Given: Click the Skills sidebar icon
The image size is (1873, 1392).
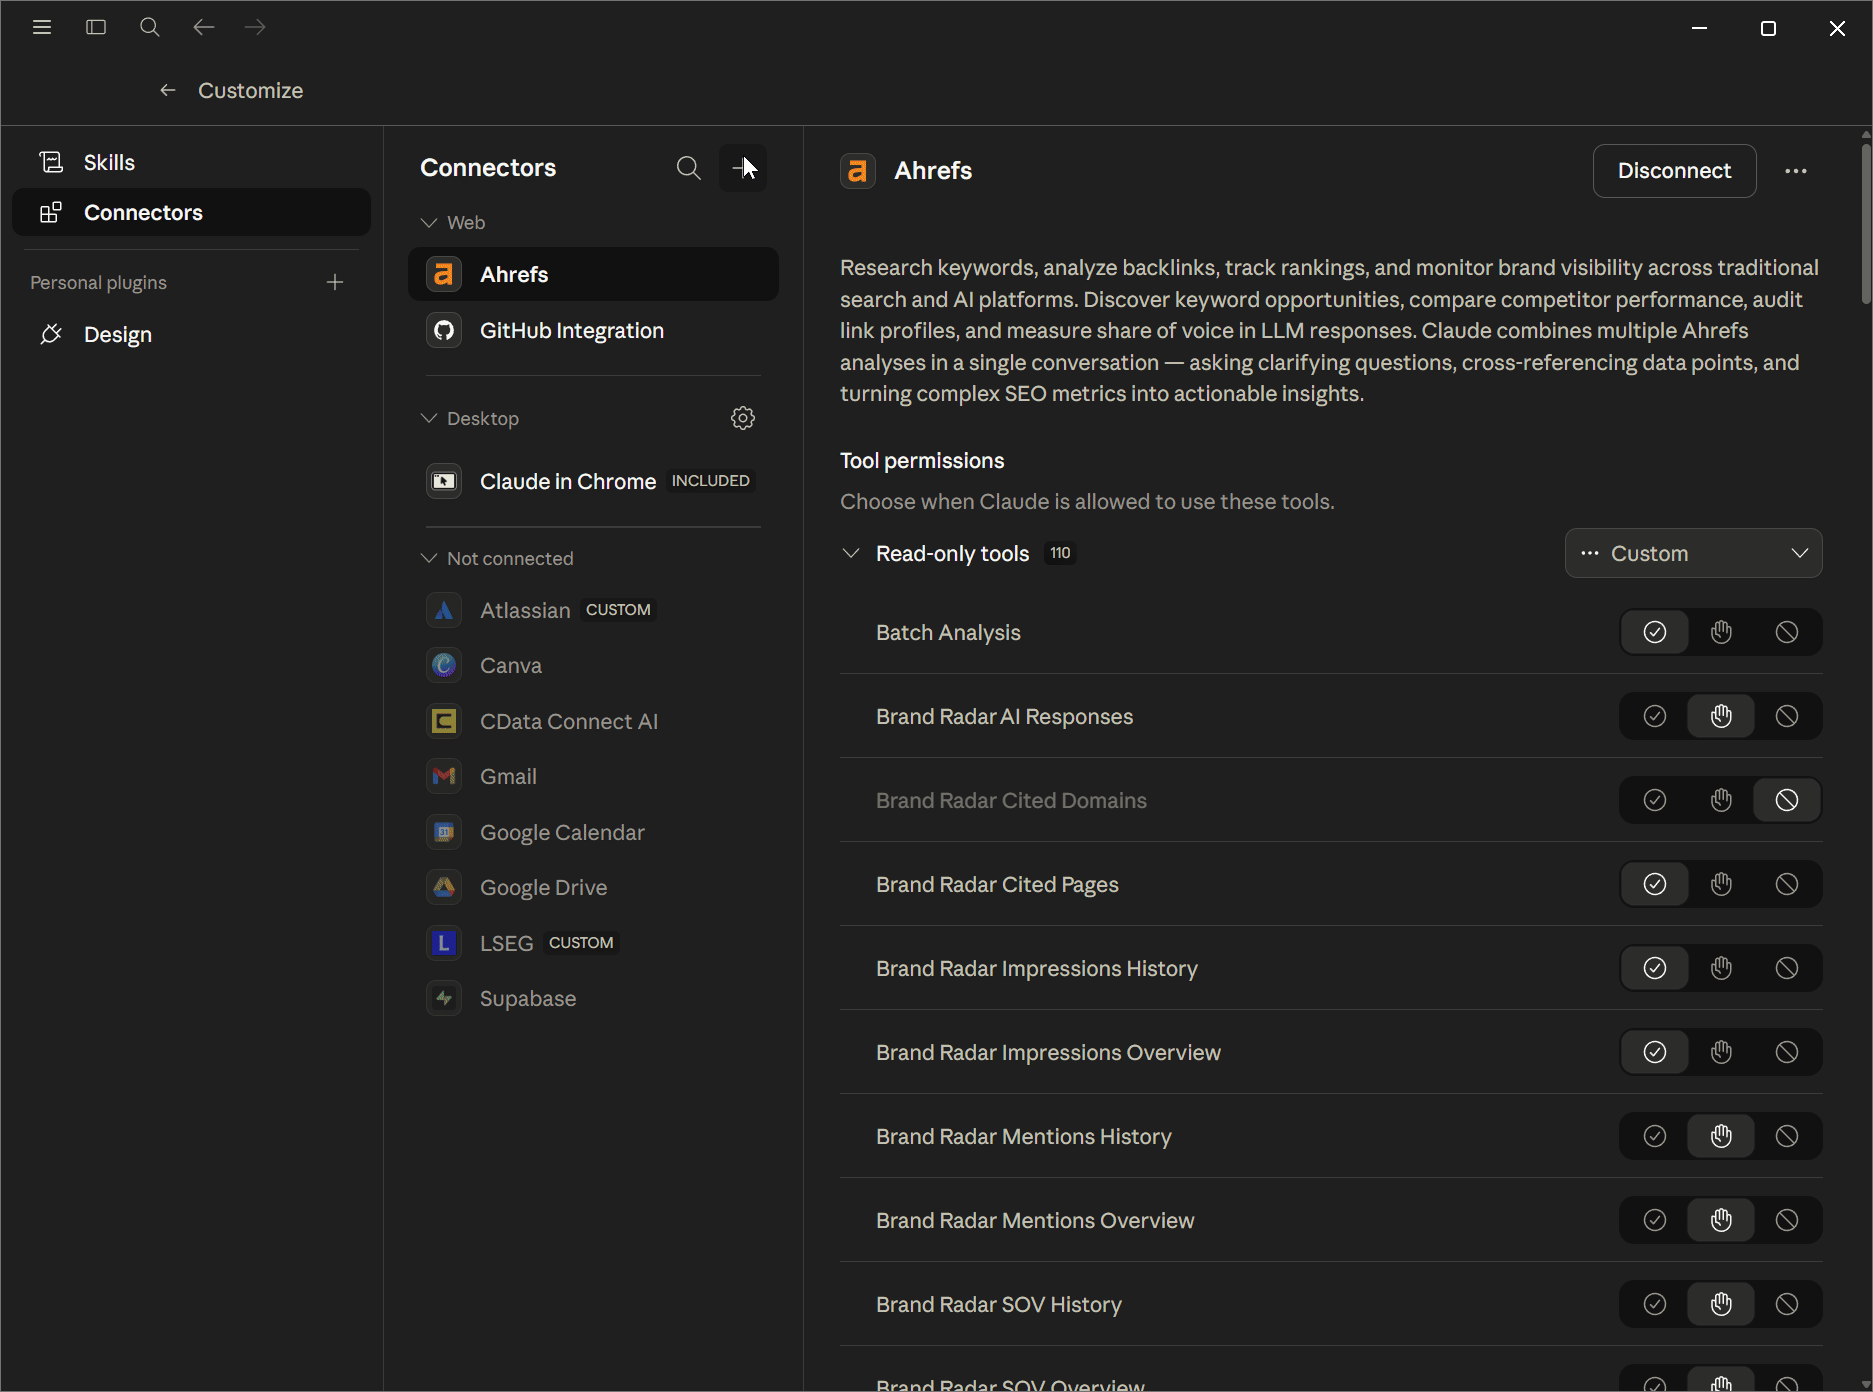Looking at the screenshot, I should pyautogui.click(x=51, y=162).
